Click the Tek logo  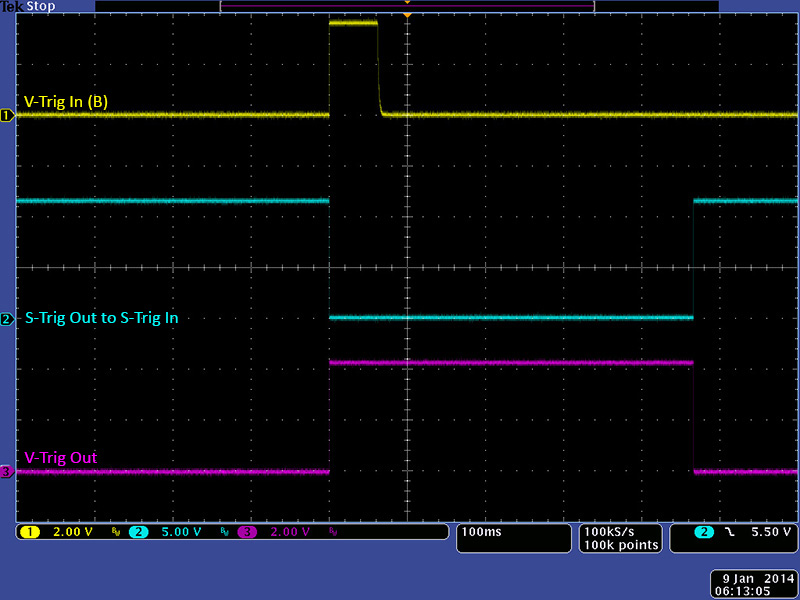(12, 6)
